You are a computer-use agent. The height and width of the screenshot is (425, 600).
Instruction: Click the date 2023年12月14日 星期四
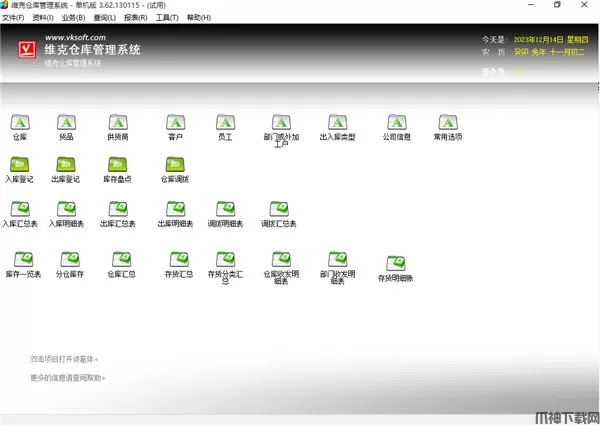tap(551, 40)
